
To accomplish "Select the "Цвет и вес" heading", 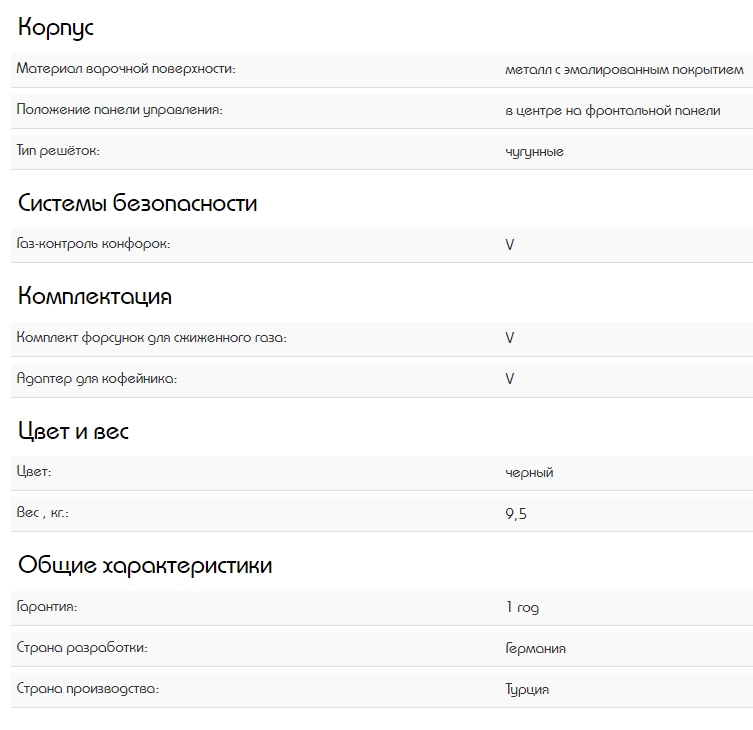I will [74, 431].
